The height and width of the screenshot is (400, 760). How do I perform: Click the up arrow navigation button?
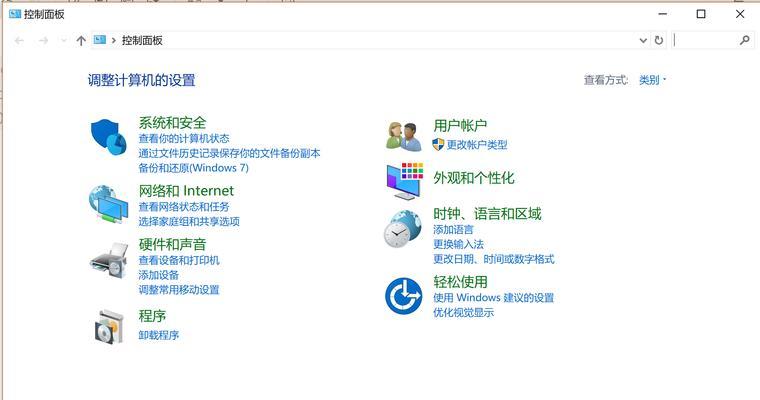(81, 41)
